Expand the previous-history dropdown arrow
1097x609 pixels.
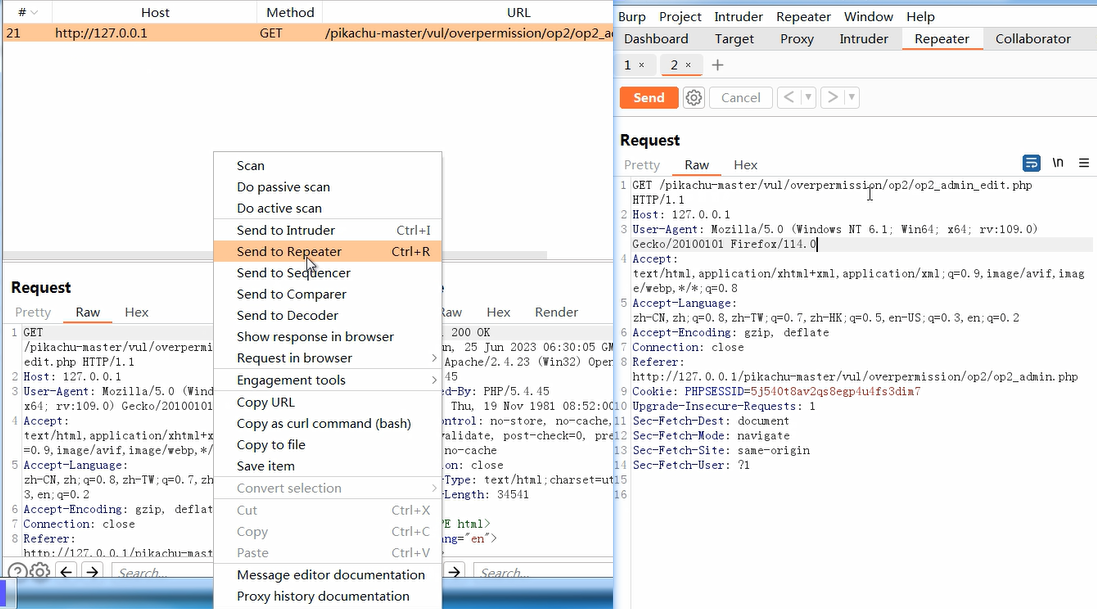pyautogui.click(x=808, y=97)
